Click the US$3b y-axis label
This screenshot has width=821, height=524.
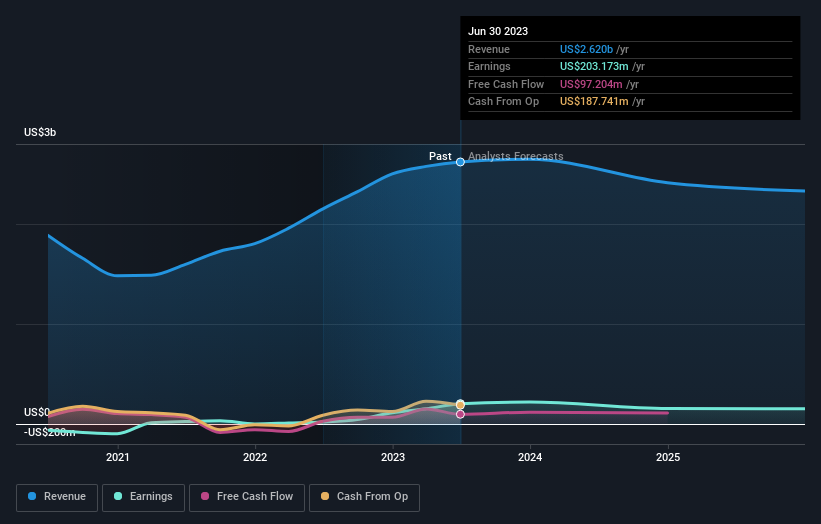[40, 132]
